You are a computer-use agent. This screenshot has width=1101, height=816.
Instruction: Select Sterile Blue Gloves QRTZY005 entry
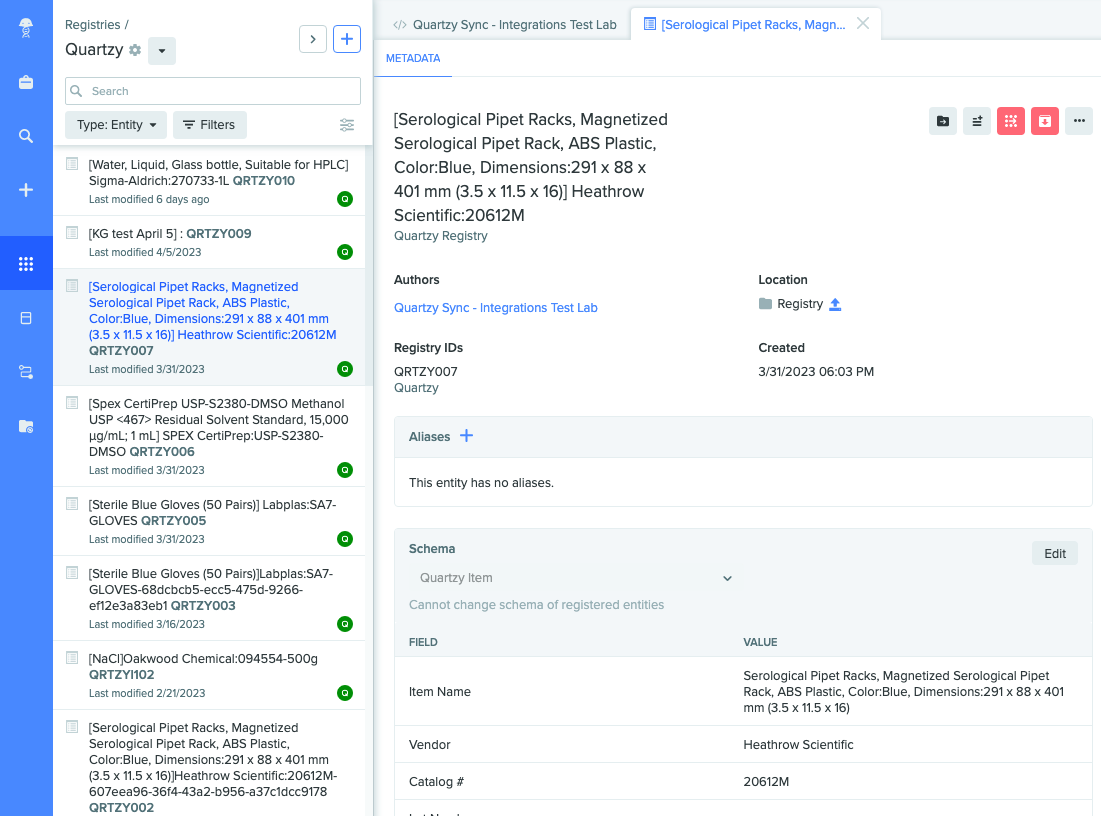tap(209, 521)
